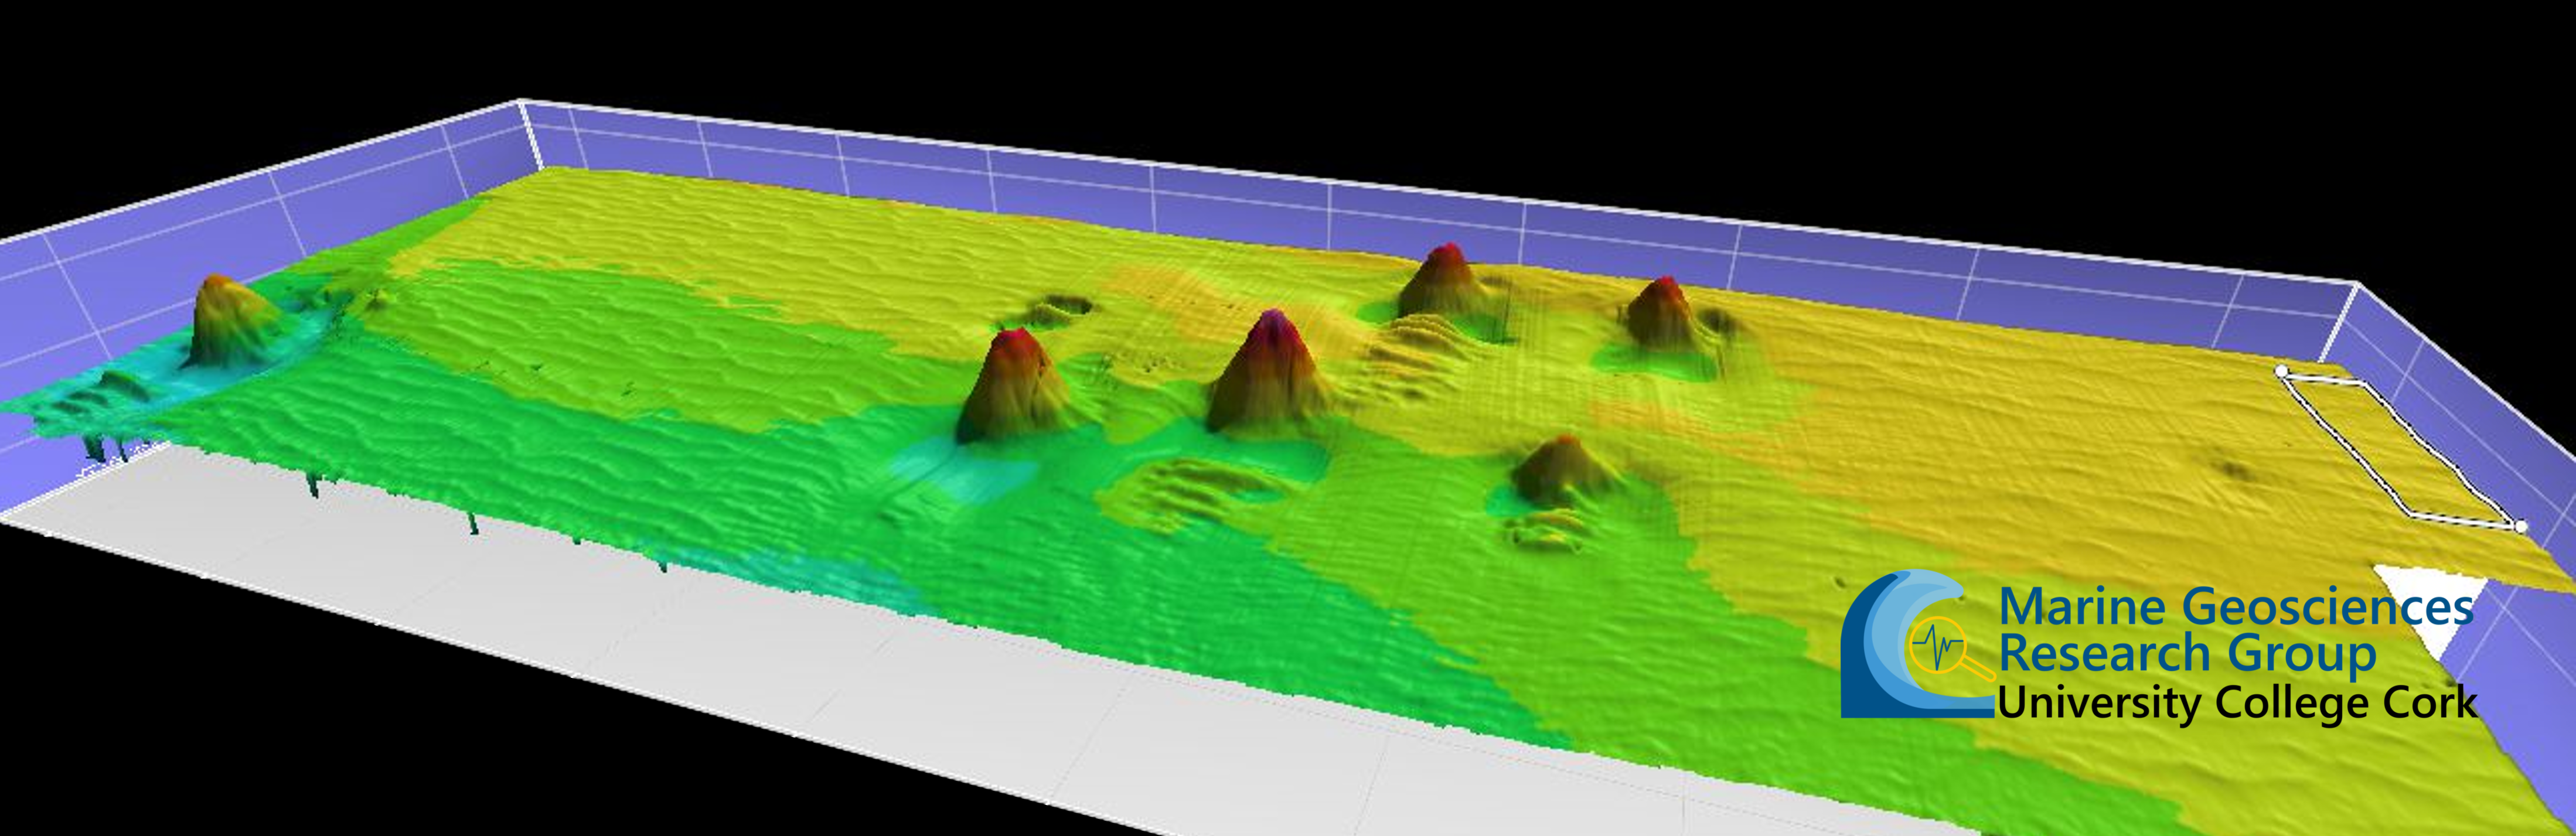Click the 'Marine Geosciences' title text
The width and height of the screenshot is (2576, 836).
2236,606
